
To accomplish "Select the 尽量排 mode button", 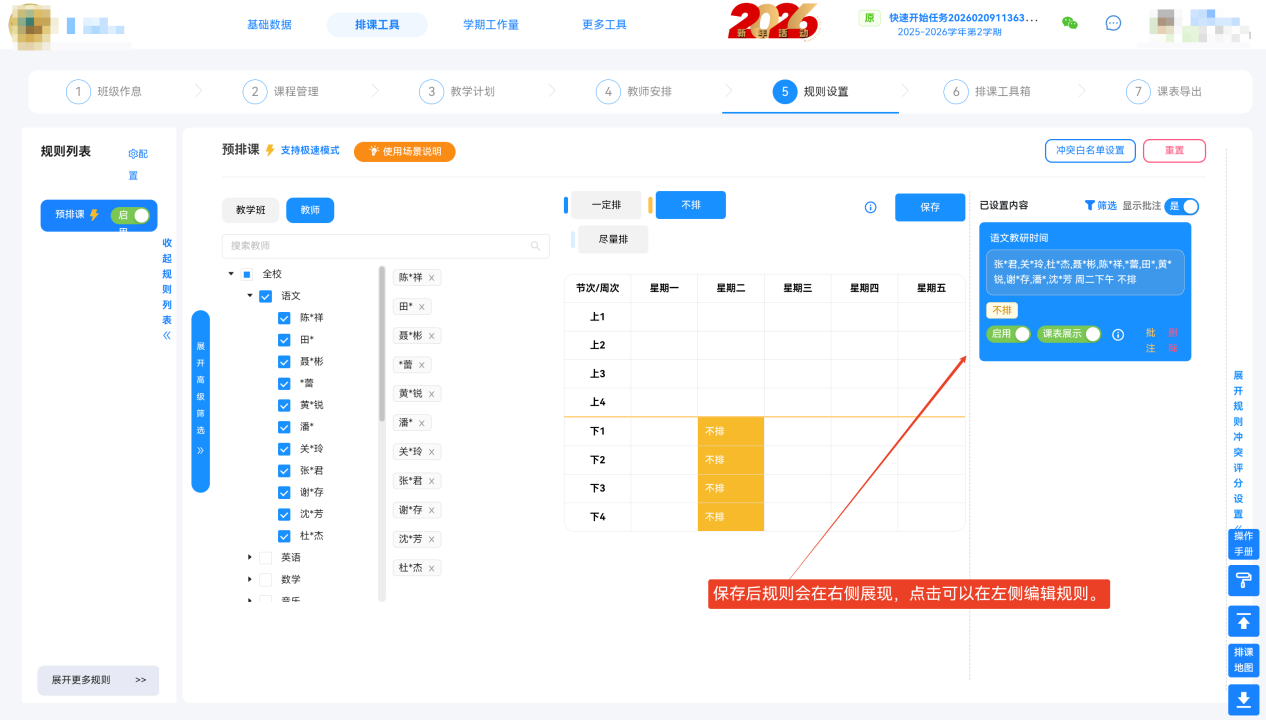I will tap(611, 240).
